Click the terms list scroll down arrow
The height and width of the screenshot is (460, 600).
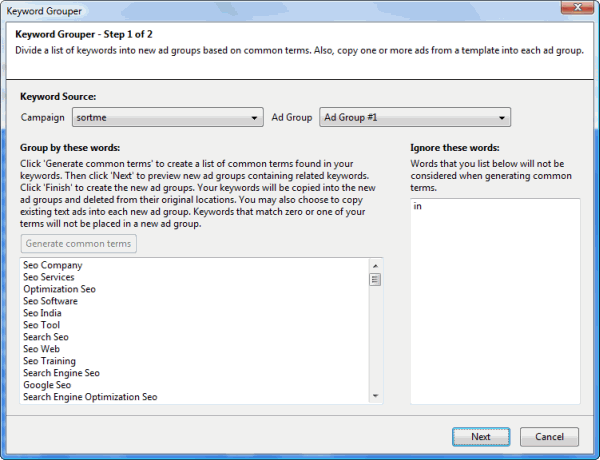375,396
